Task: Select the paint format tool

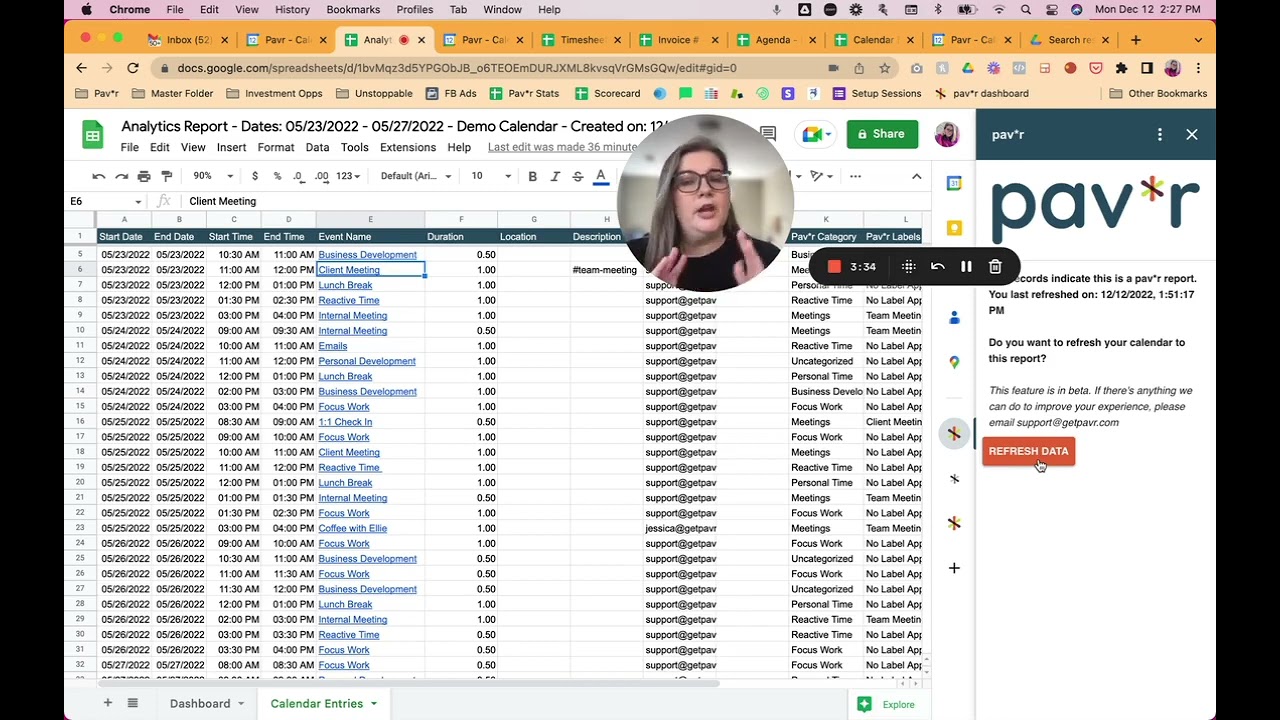Action: point(167,176)
